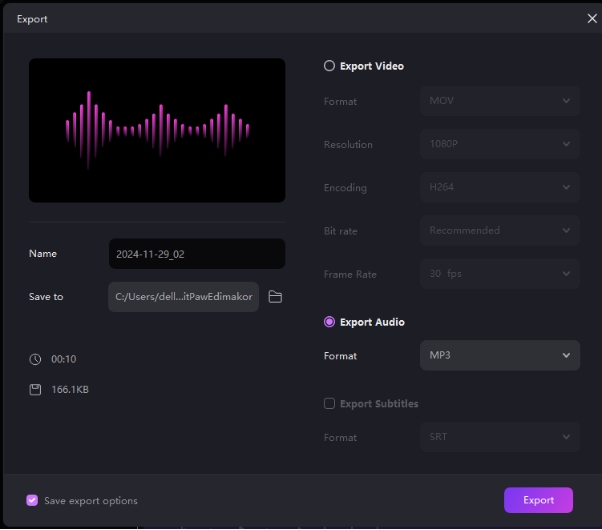Screen dimensions: 602x530
Task: Click the Save to path field
Action: tap(184, 297)
